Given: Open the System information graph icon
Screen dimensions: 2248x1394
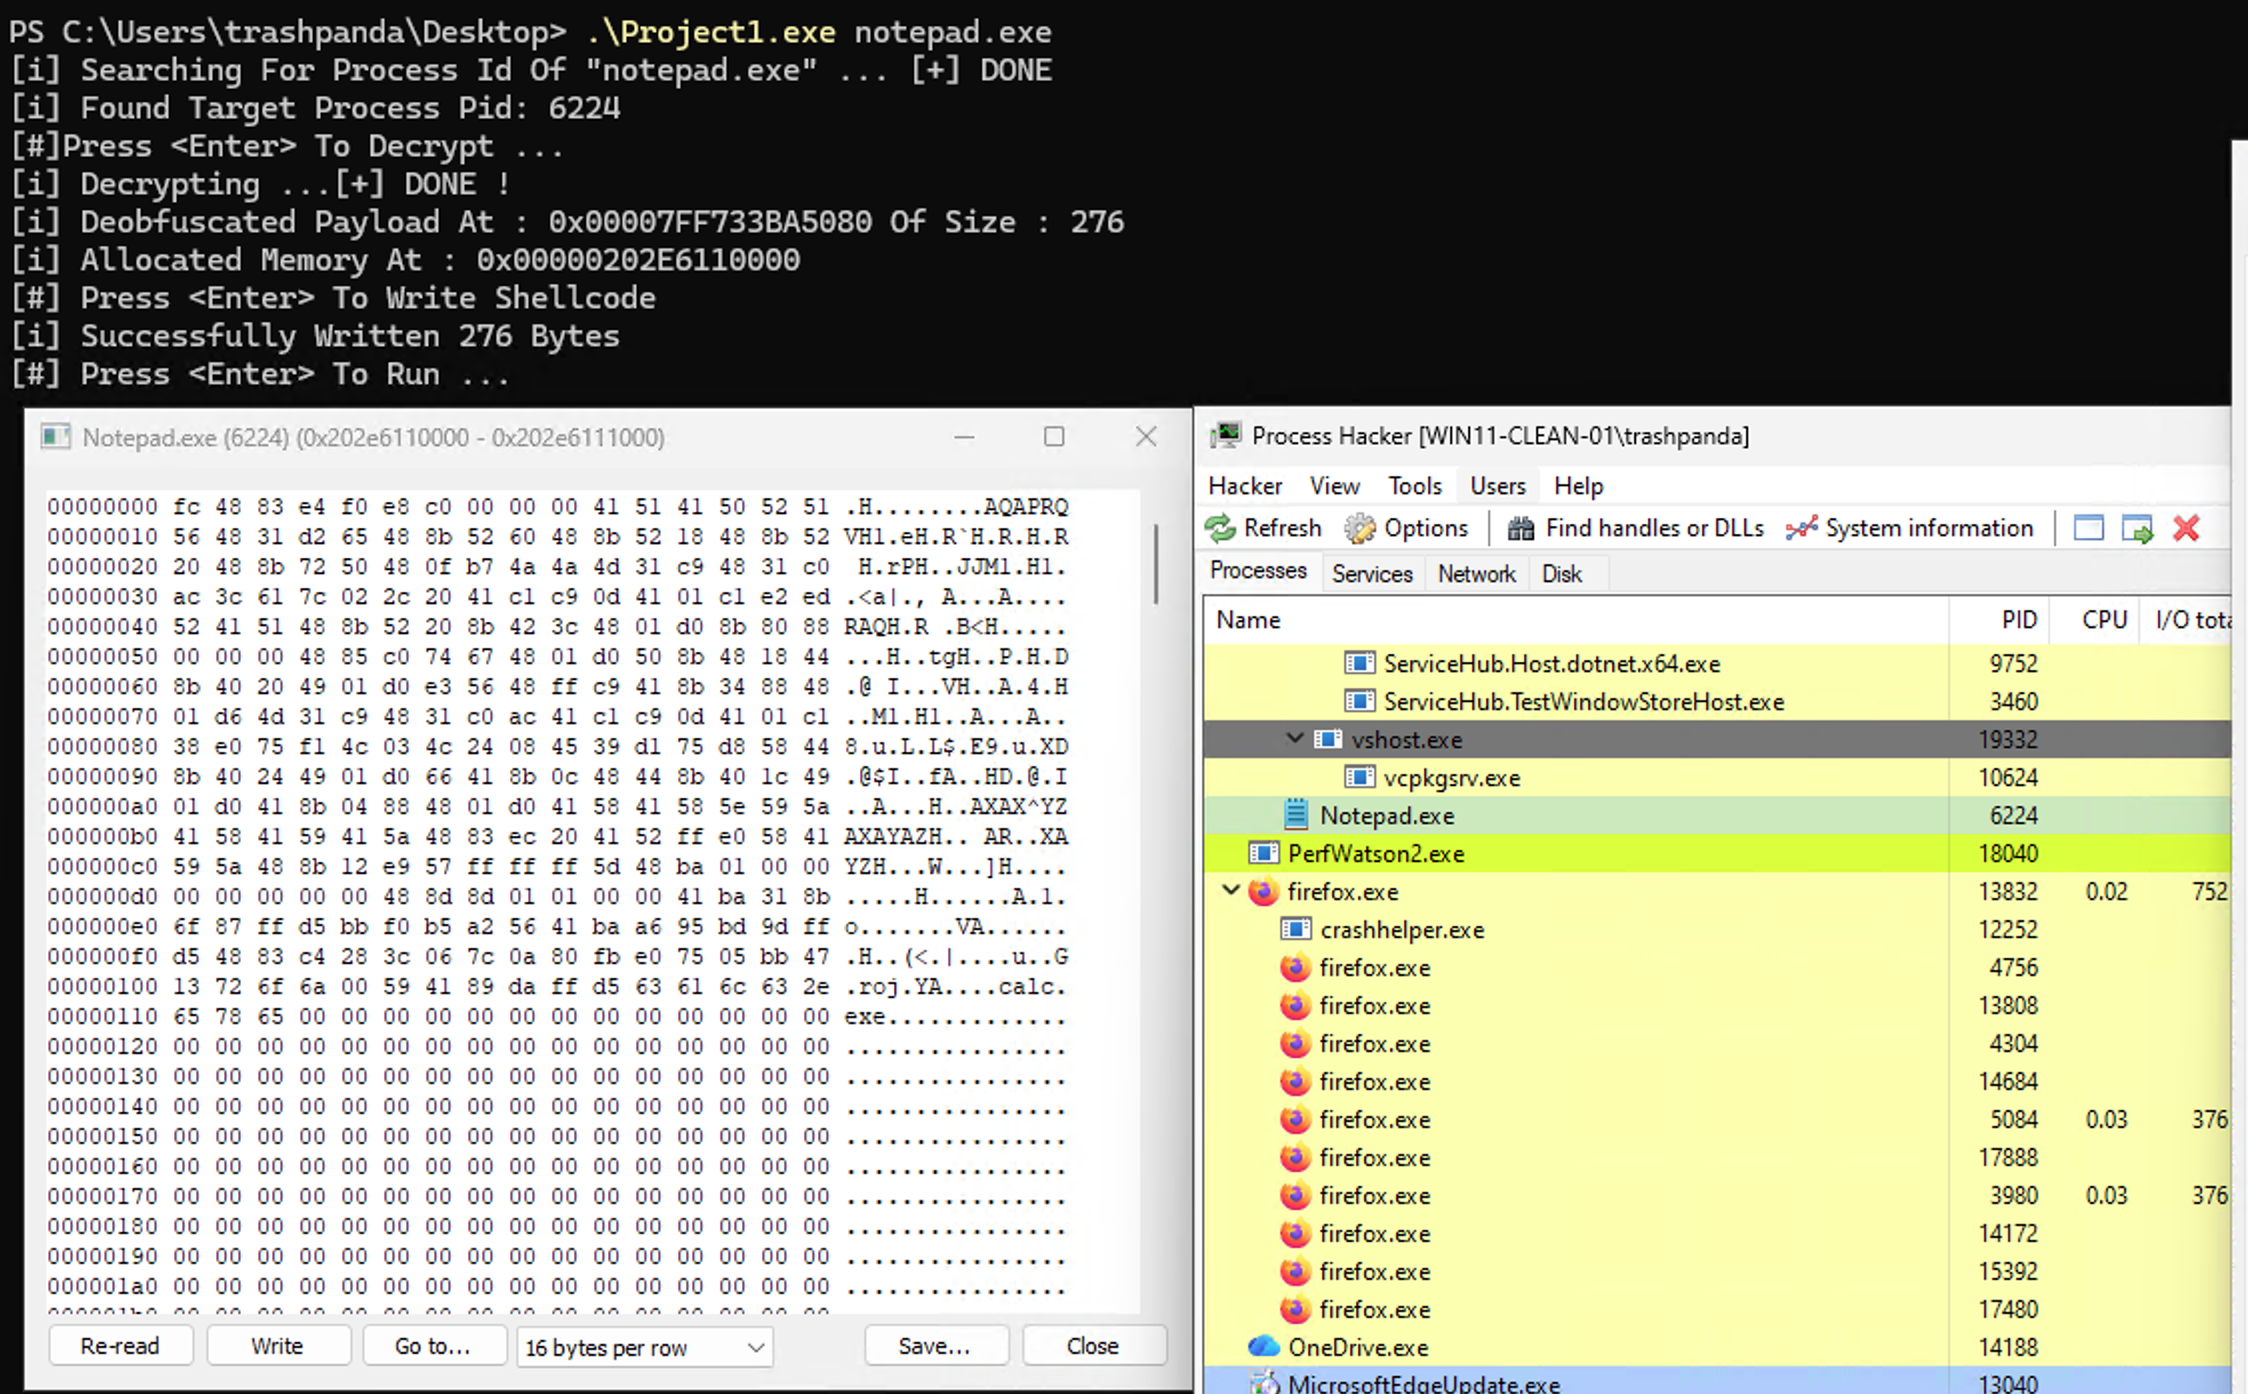Looking at the screenshot, I should [x=1801, y=528].
